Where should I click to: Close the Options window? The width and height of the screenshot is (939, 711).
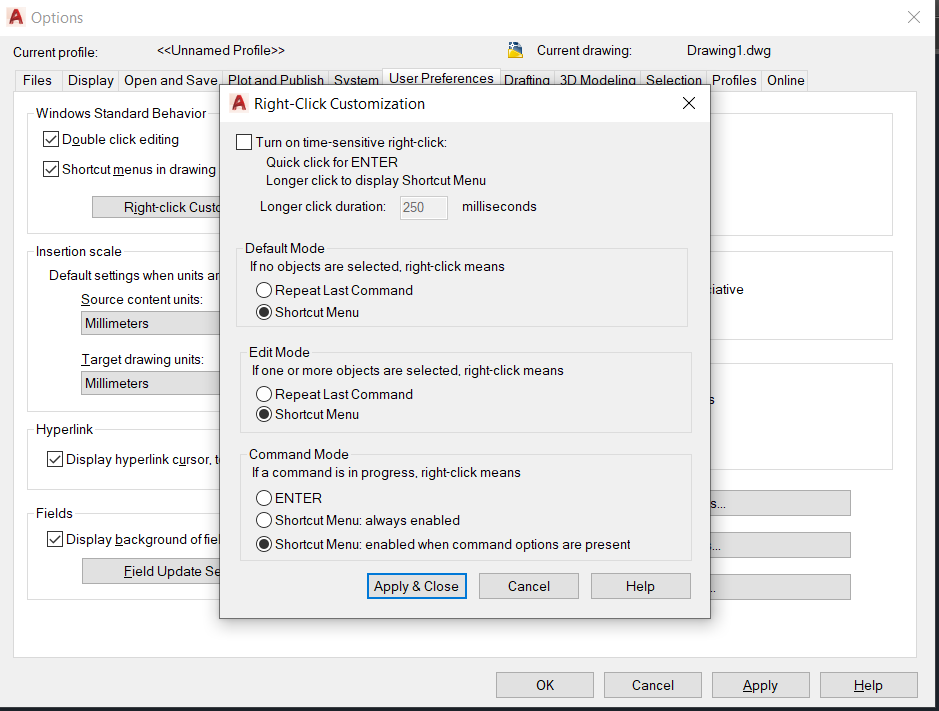(x=913, y=17)
